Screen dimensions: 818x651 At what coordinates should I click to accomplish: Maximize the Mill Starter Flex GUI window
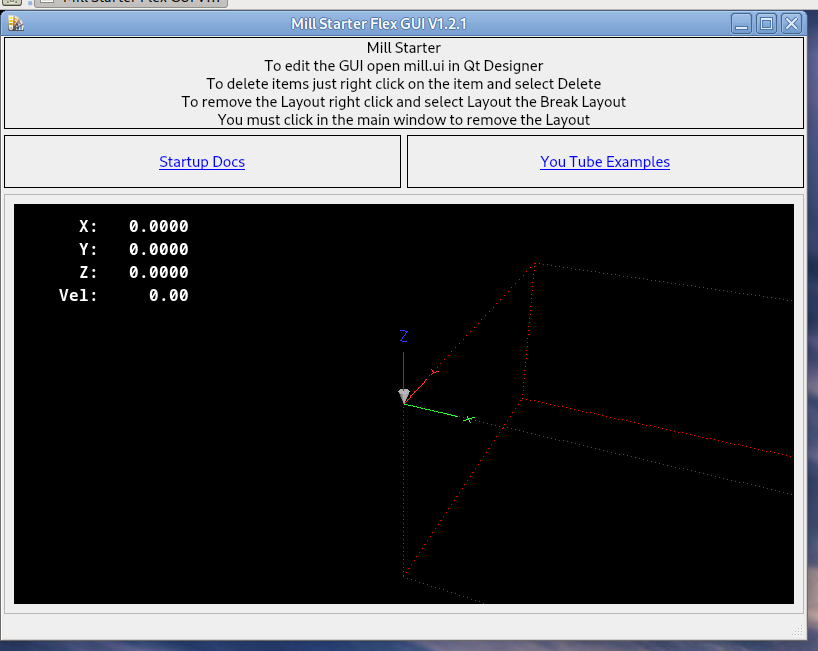(x=766, y=23)
